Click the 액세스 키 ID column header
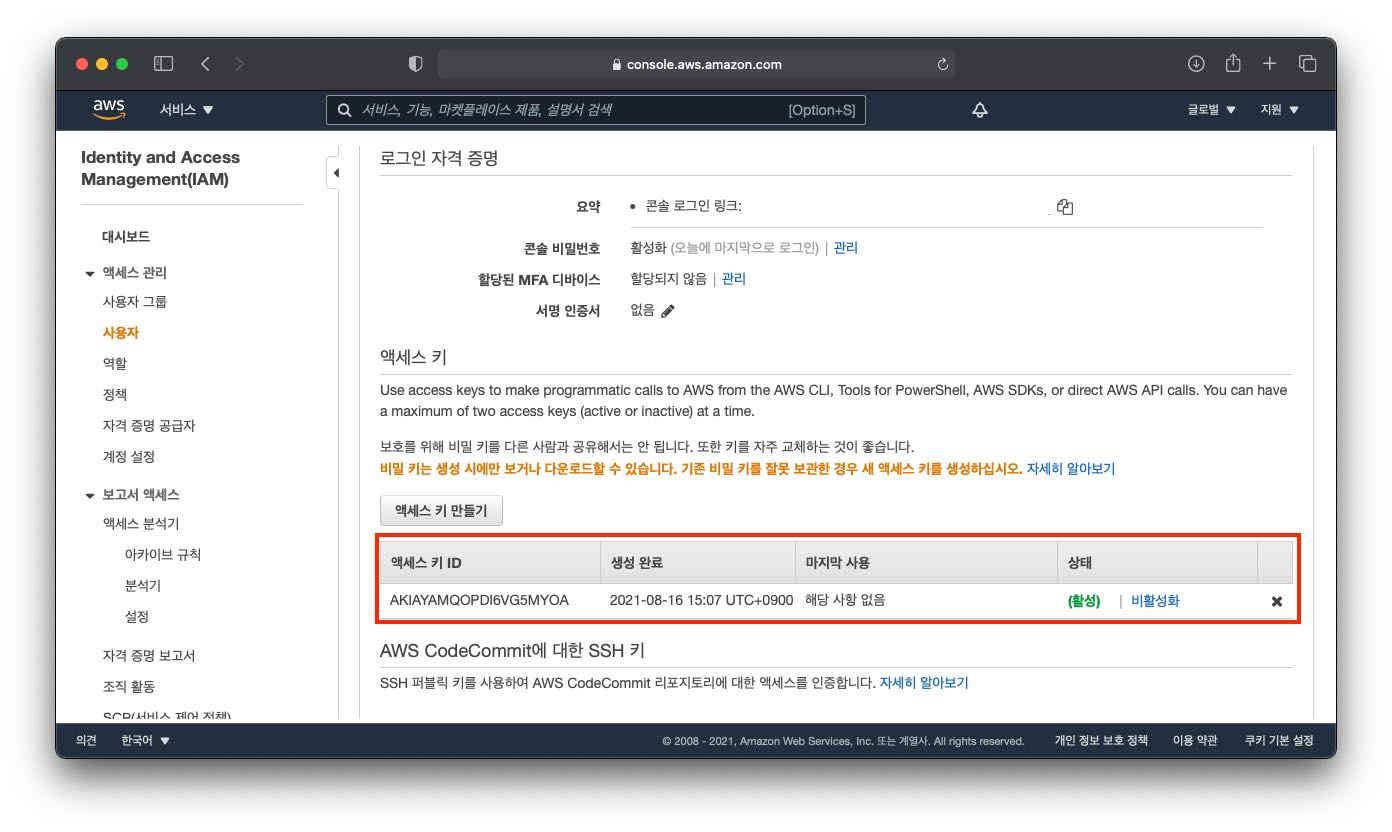The height and width of the screenshot is (832, 1392). (x=490, y=563)
